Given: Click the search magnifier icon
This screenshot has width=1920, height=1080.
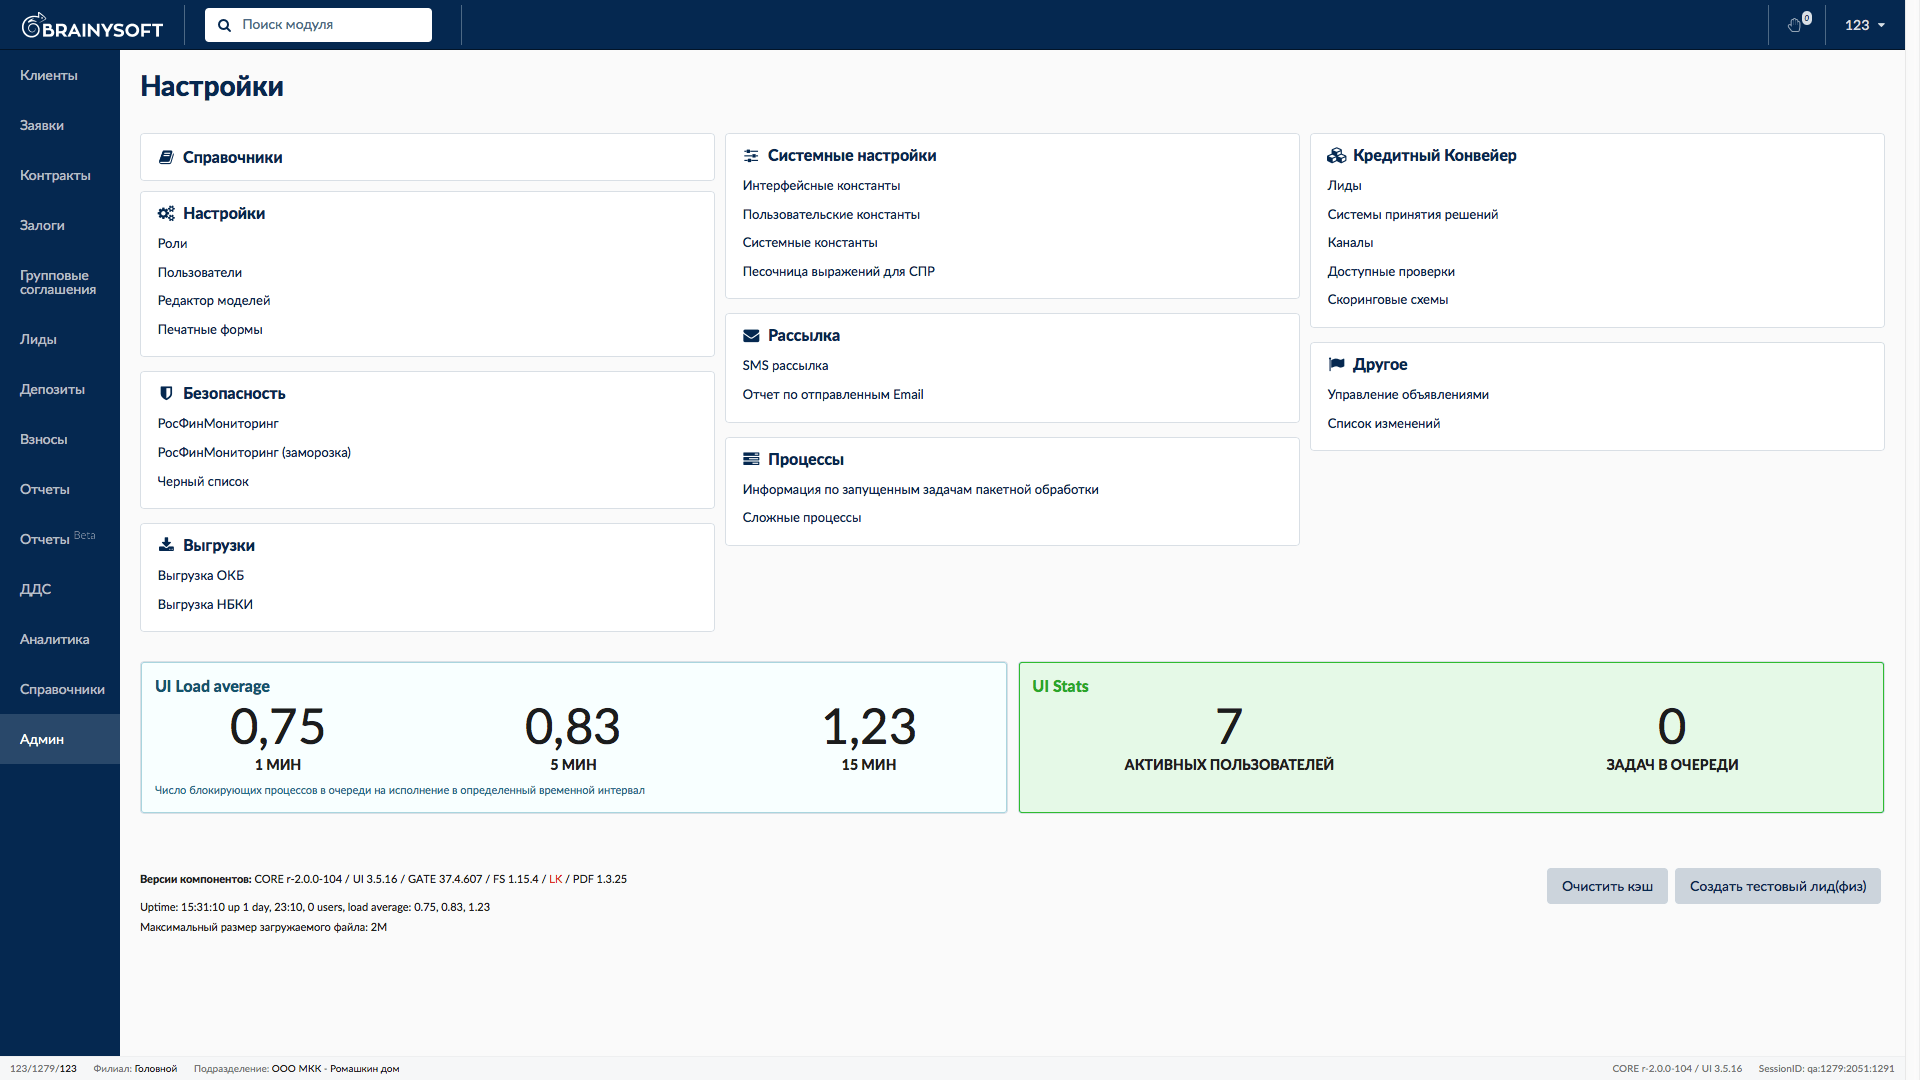Looking at the screenshot, I should click(x=225, y=25).
